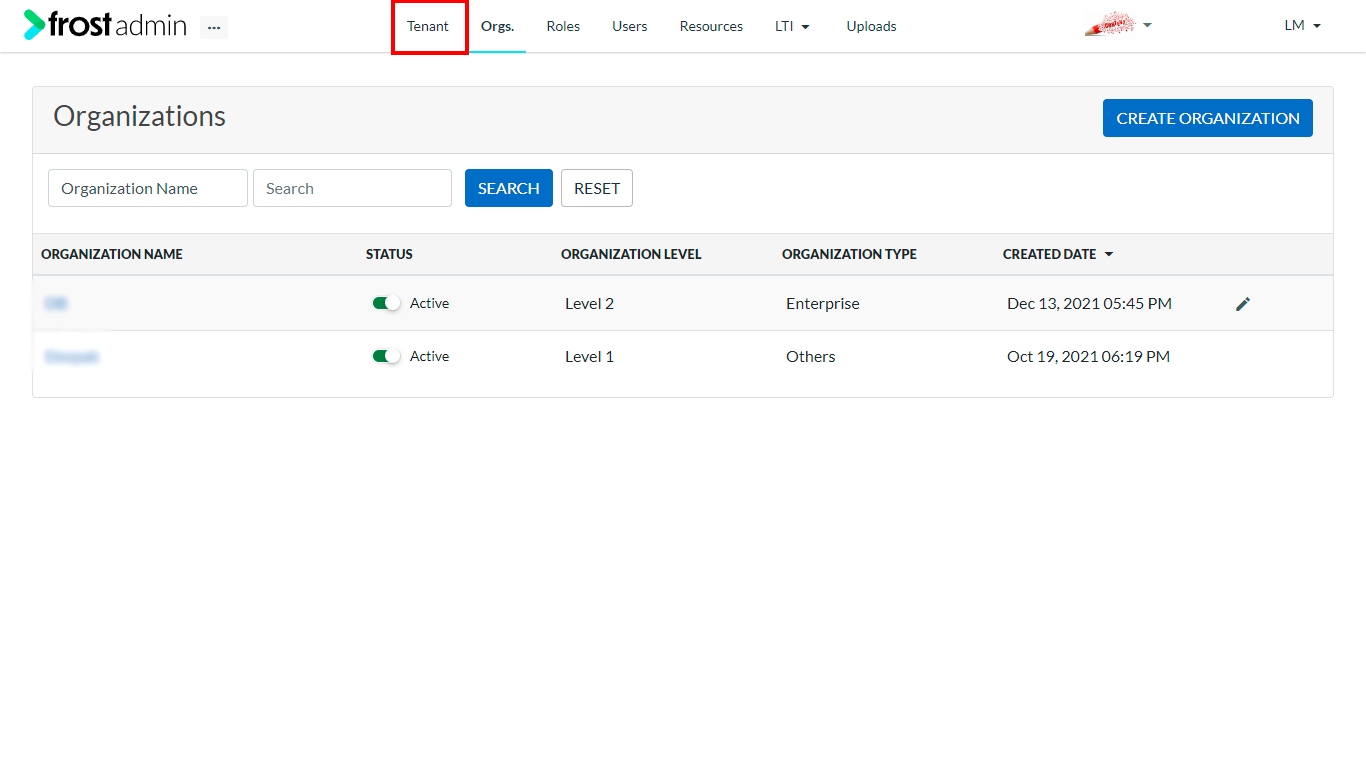Screen dimensions: 1366x768
Task: Select the Level 2 cell
Action: 589,303
